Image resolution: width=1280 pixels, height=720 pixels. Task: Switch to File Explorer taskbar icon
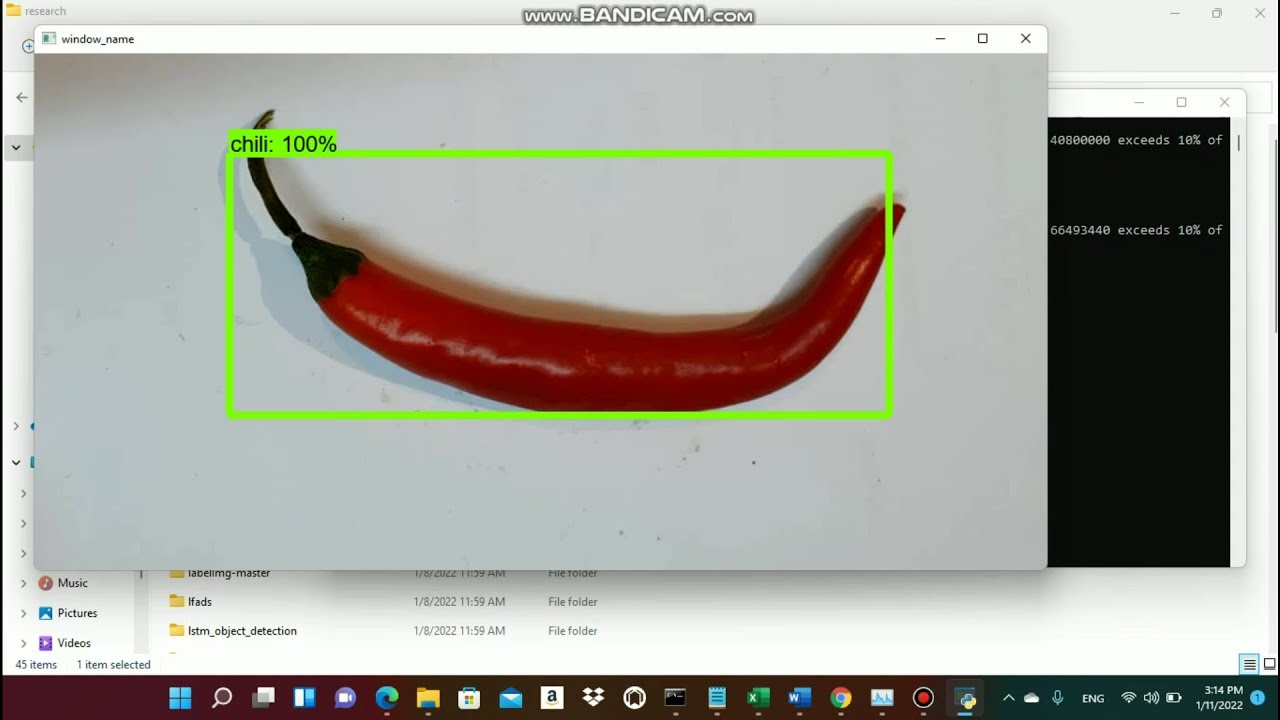click(428, 697)
